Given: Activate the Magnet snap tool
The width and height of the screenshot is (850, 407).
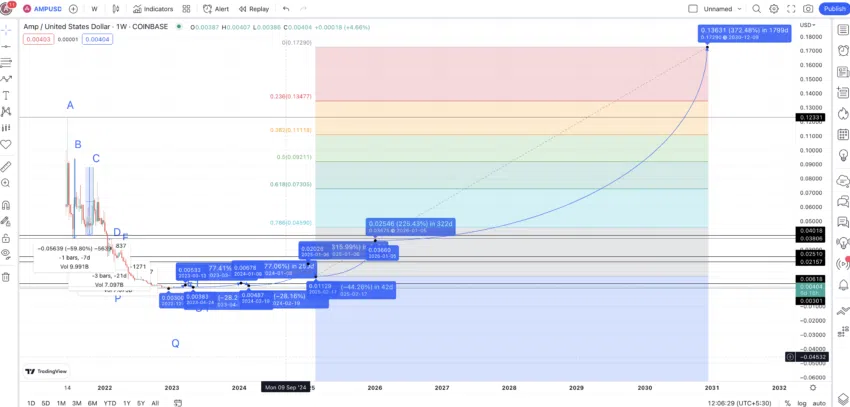Looking at the screenshot, I should pyautogui.click(x=6, y=205).
